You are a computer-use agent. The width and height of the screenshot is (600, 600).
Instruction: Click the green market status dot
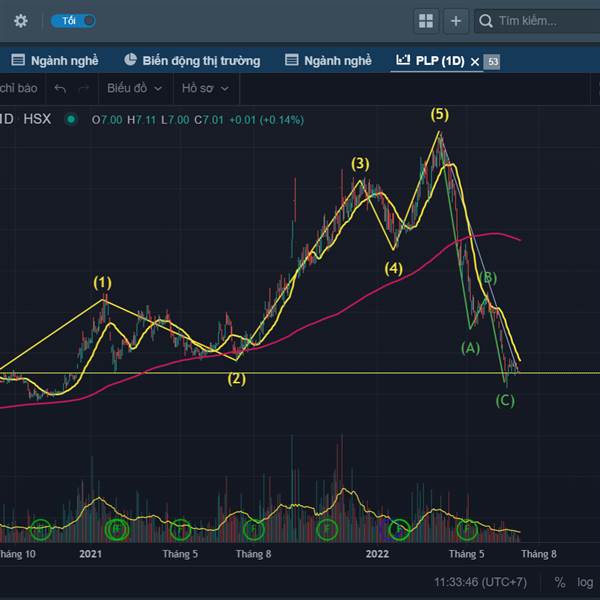(71, 120)
